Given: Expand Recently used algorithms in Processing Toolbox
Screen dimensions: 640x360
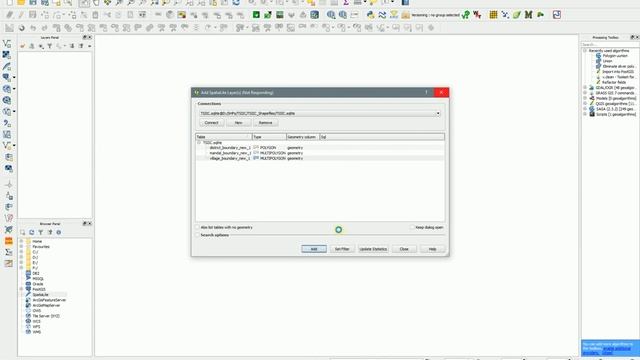Looking at the screenshot, I should click(x=585, y=51).
